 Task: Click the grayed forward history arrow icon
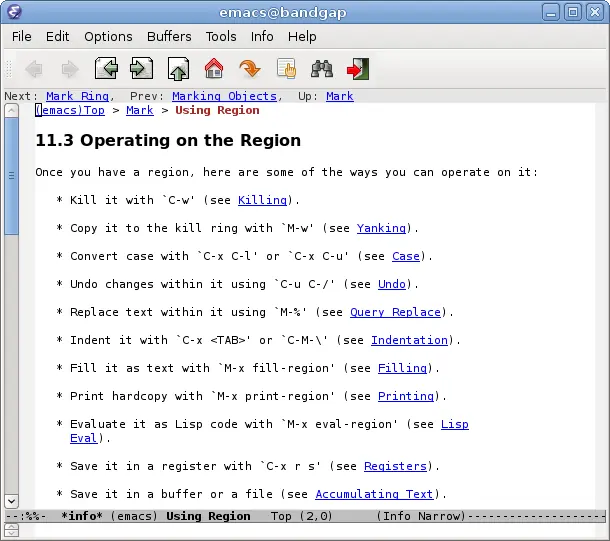tap(70, 69)
